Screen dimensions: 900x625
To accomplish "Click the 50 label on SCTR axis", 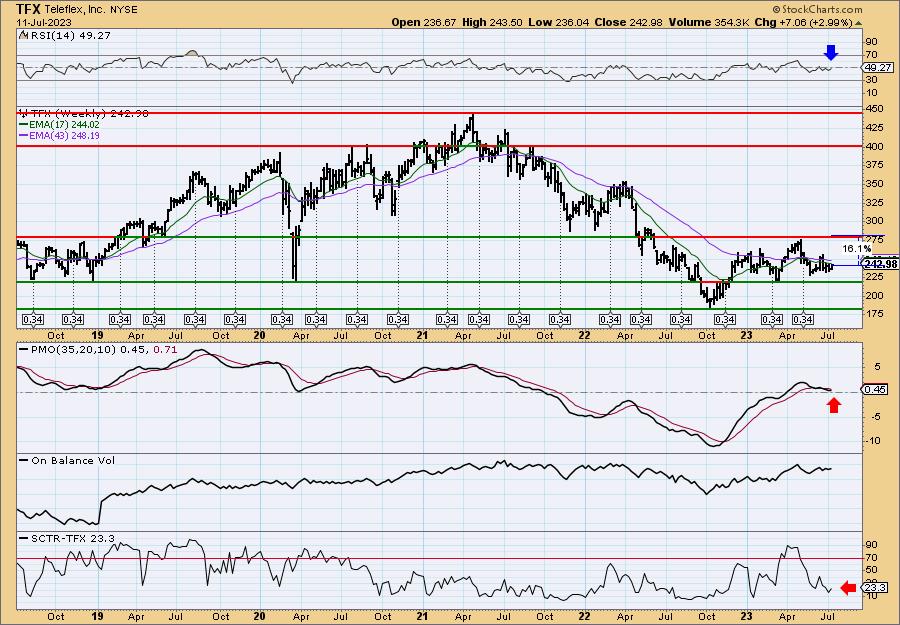I will click(x=871, y=570).
